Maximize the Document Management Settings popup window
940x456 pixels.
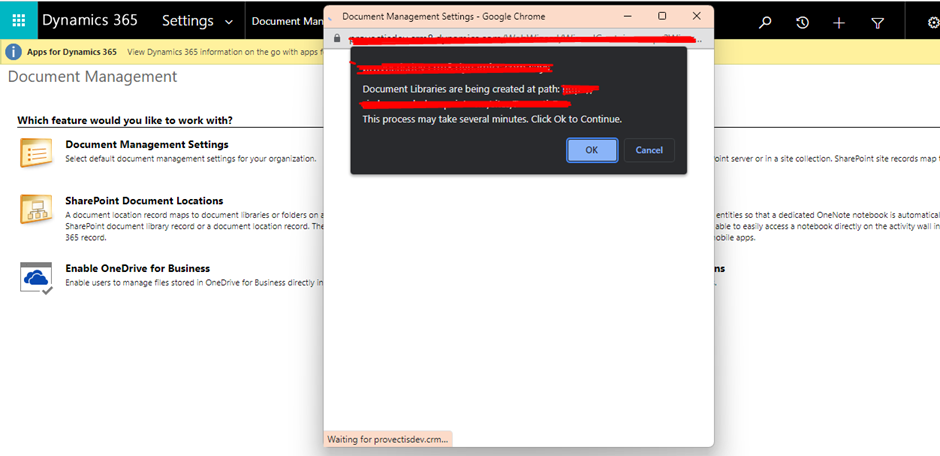(662, 16)
